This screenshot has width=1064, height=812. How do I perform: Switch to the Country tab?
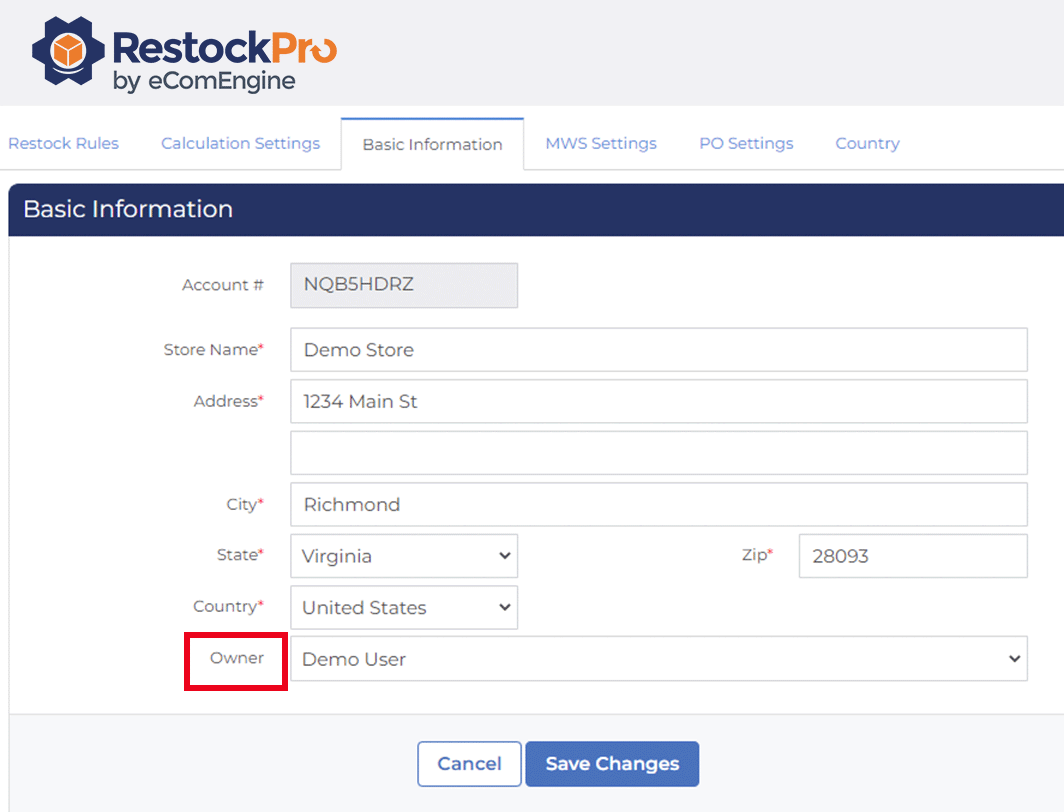coord(867,143)
